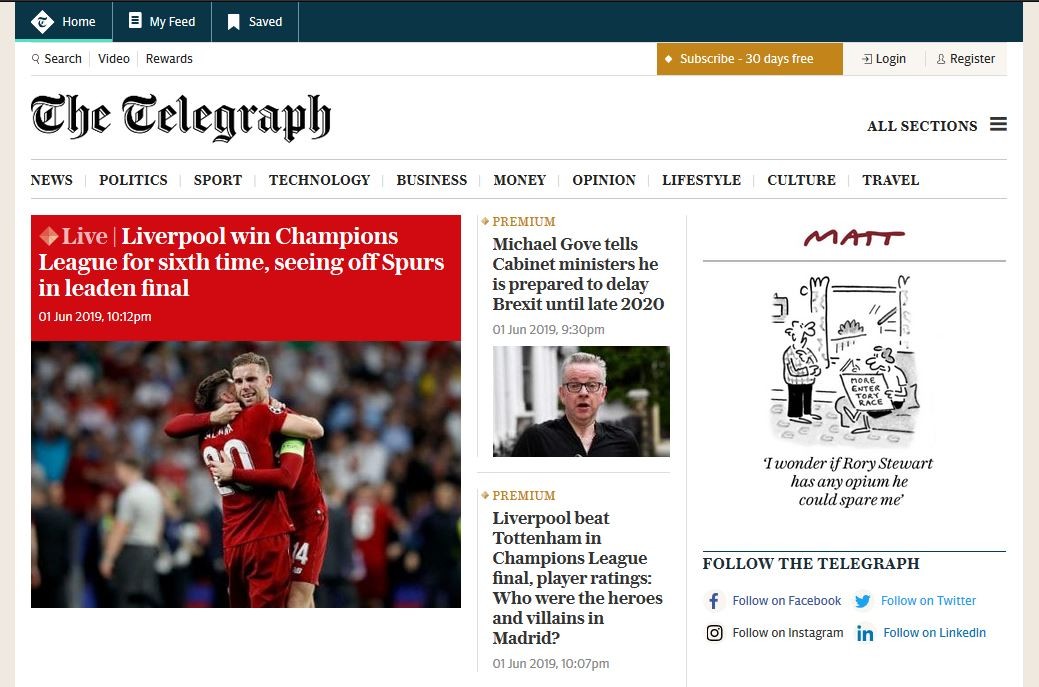Open the Video link

pos(114,59)
